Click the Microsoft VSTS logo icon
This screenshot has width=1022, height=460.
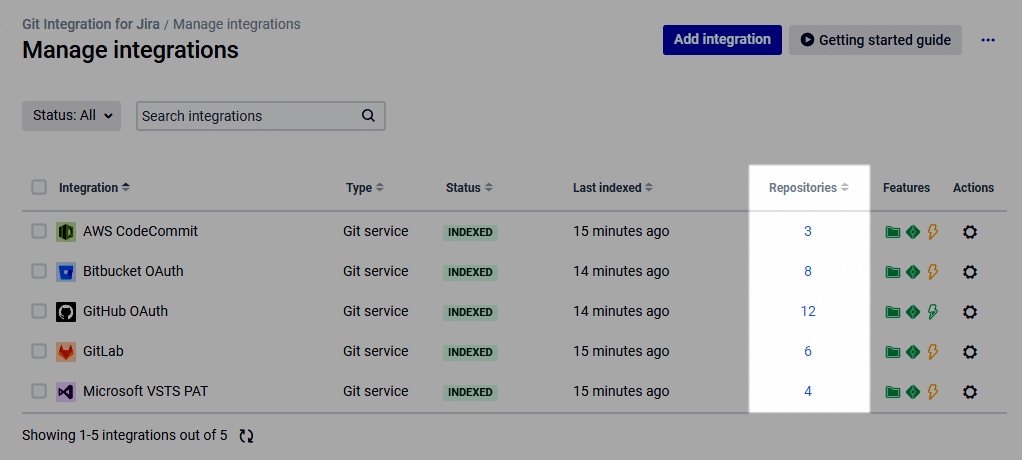66,392
